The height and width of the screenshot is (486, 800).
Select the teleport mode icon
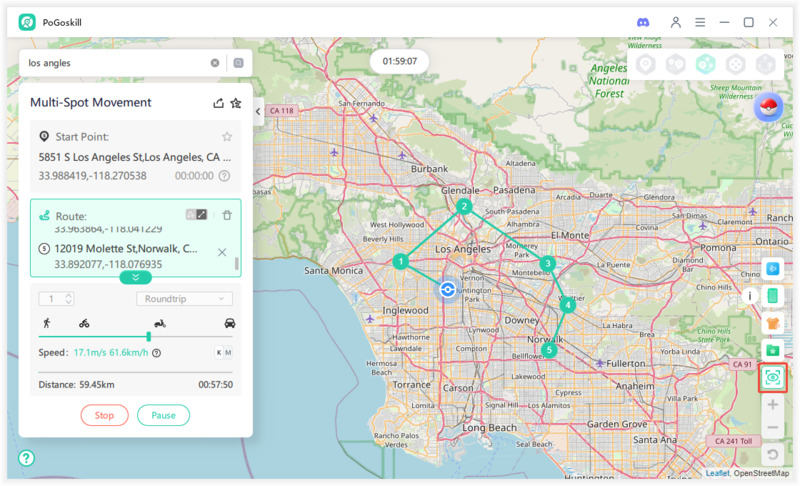[x=645, y=64]
